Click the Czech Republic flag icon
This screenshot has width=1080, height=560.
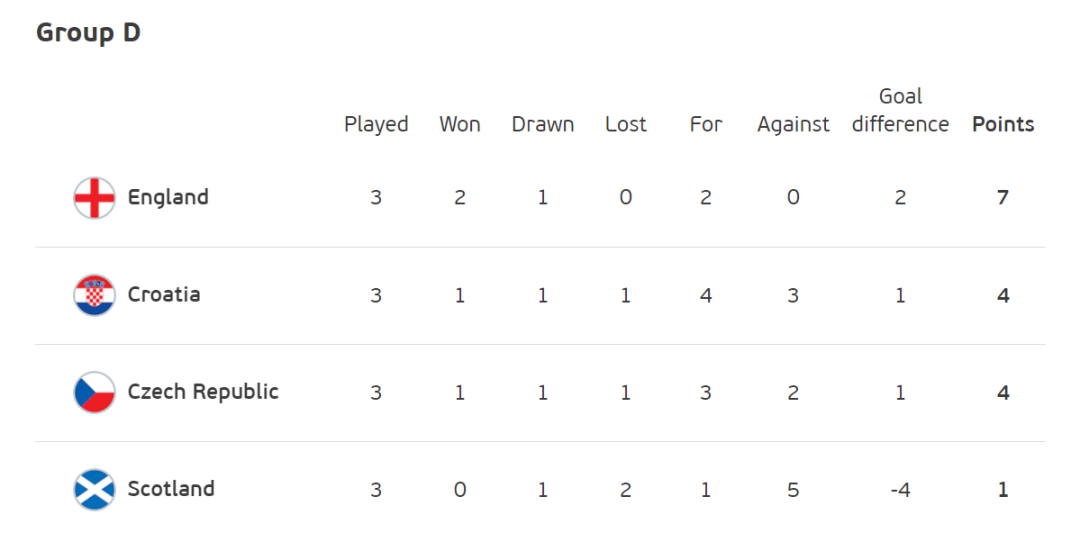94,392
